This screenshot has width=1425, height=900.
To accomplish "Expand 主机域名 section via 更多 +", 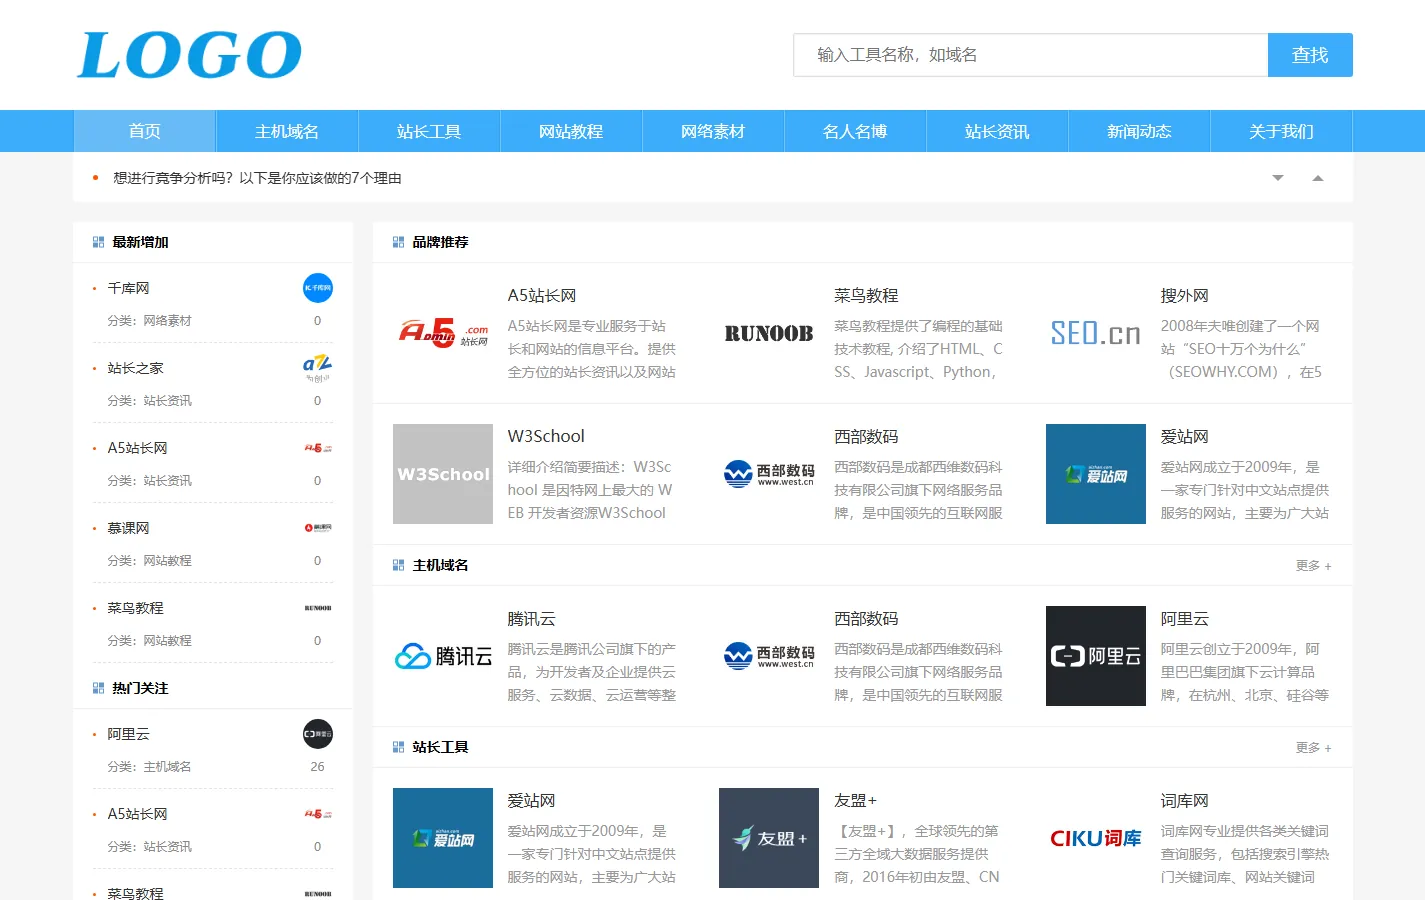I will [1313, 566].
